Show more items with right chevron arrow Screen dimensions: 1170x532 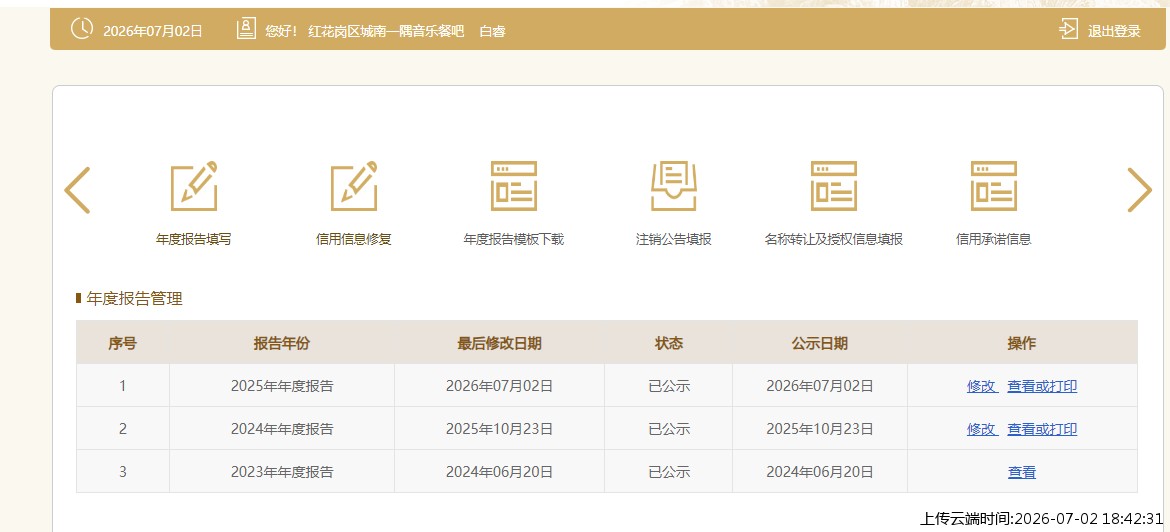tap(1139, 190)
